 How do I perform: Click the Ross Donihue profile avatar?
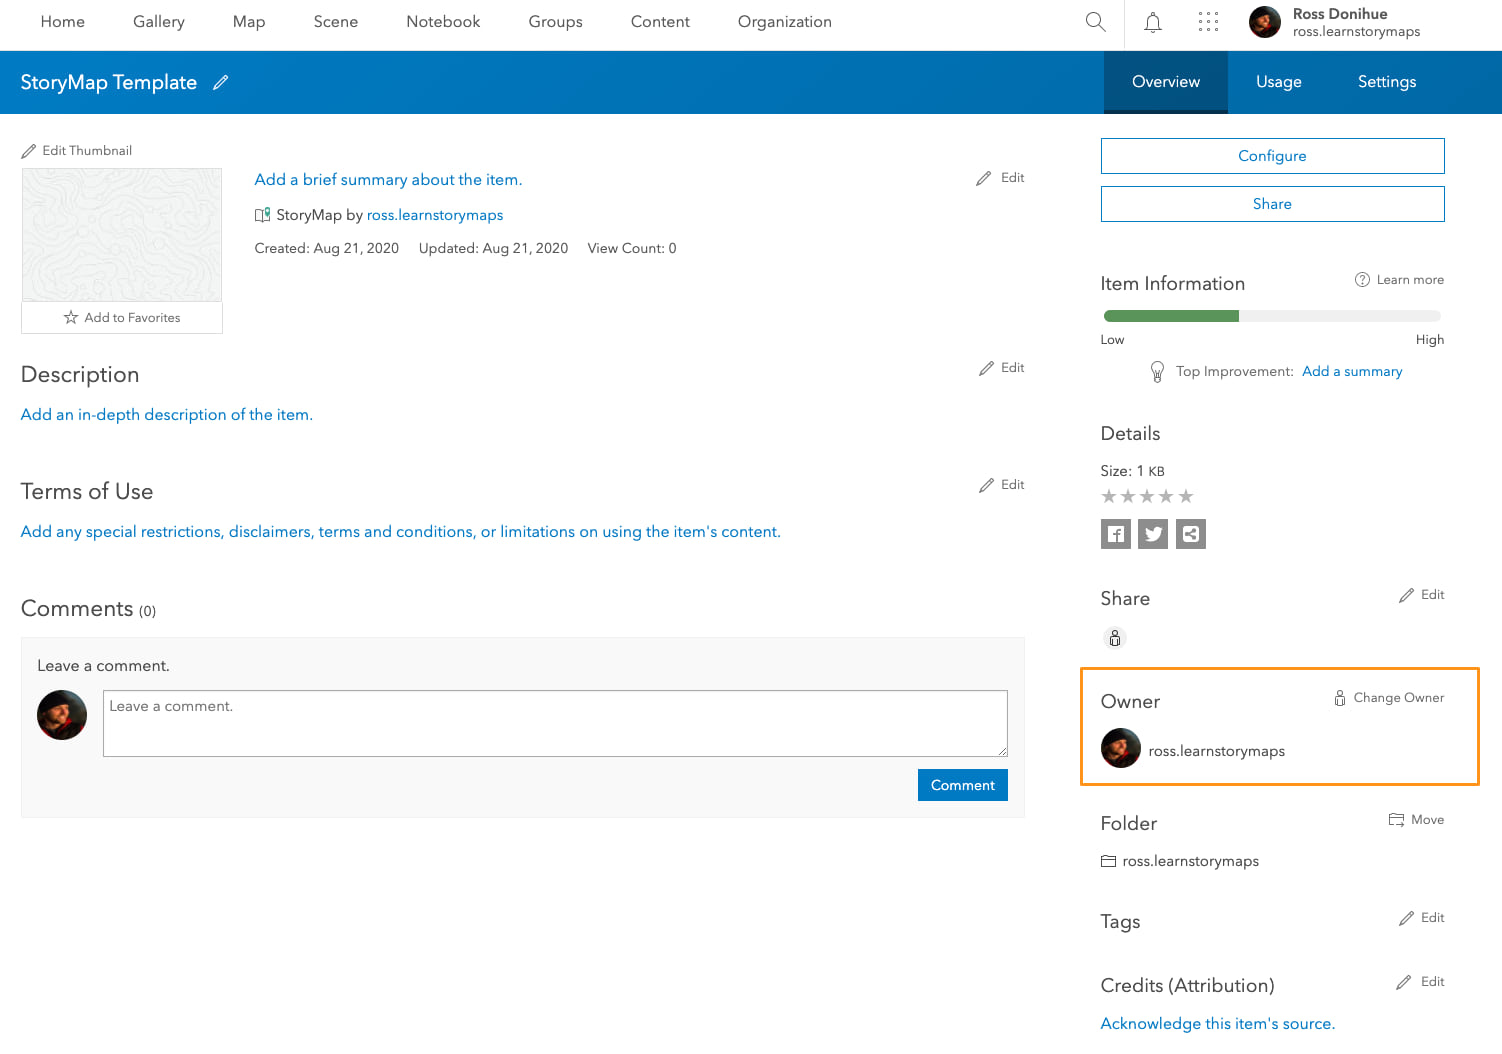1265,22
